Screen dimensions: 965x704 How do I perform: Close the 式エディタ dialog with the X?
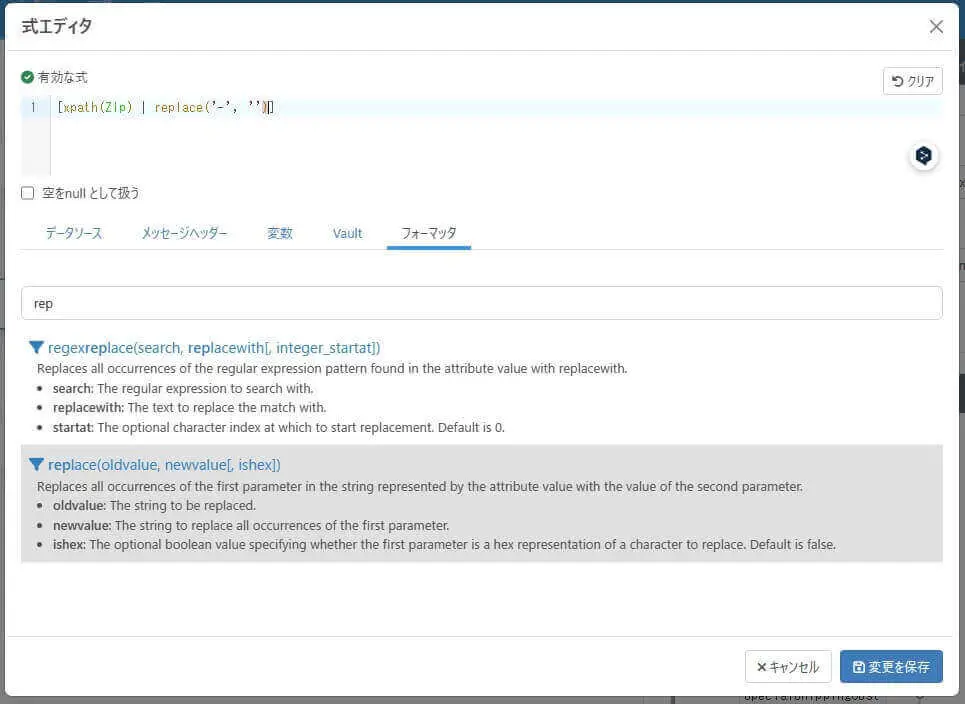(936, 26)
